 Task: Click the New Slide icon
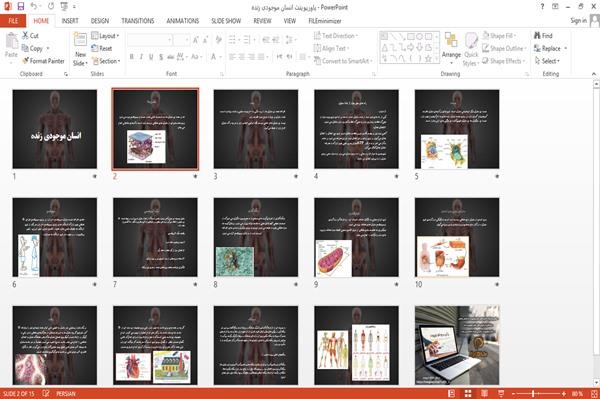click(80, 40)
